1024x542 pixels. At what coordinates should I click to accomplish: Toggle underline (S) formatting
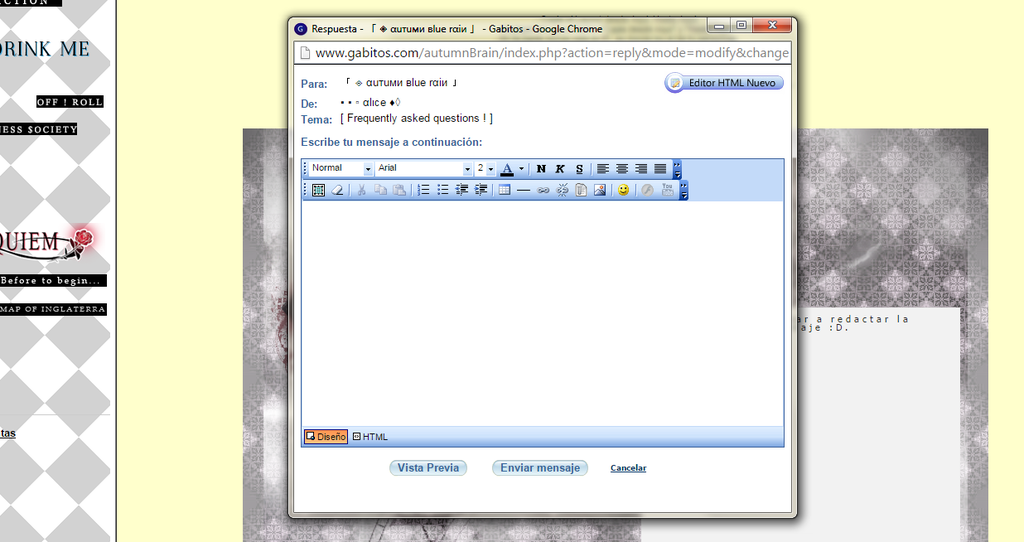click(x=579, y=169)
